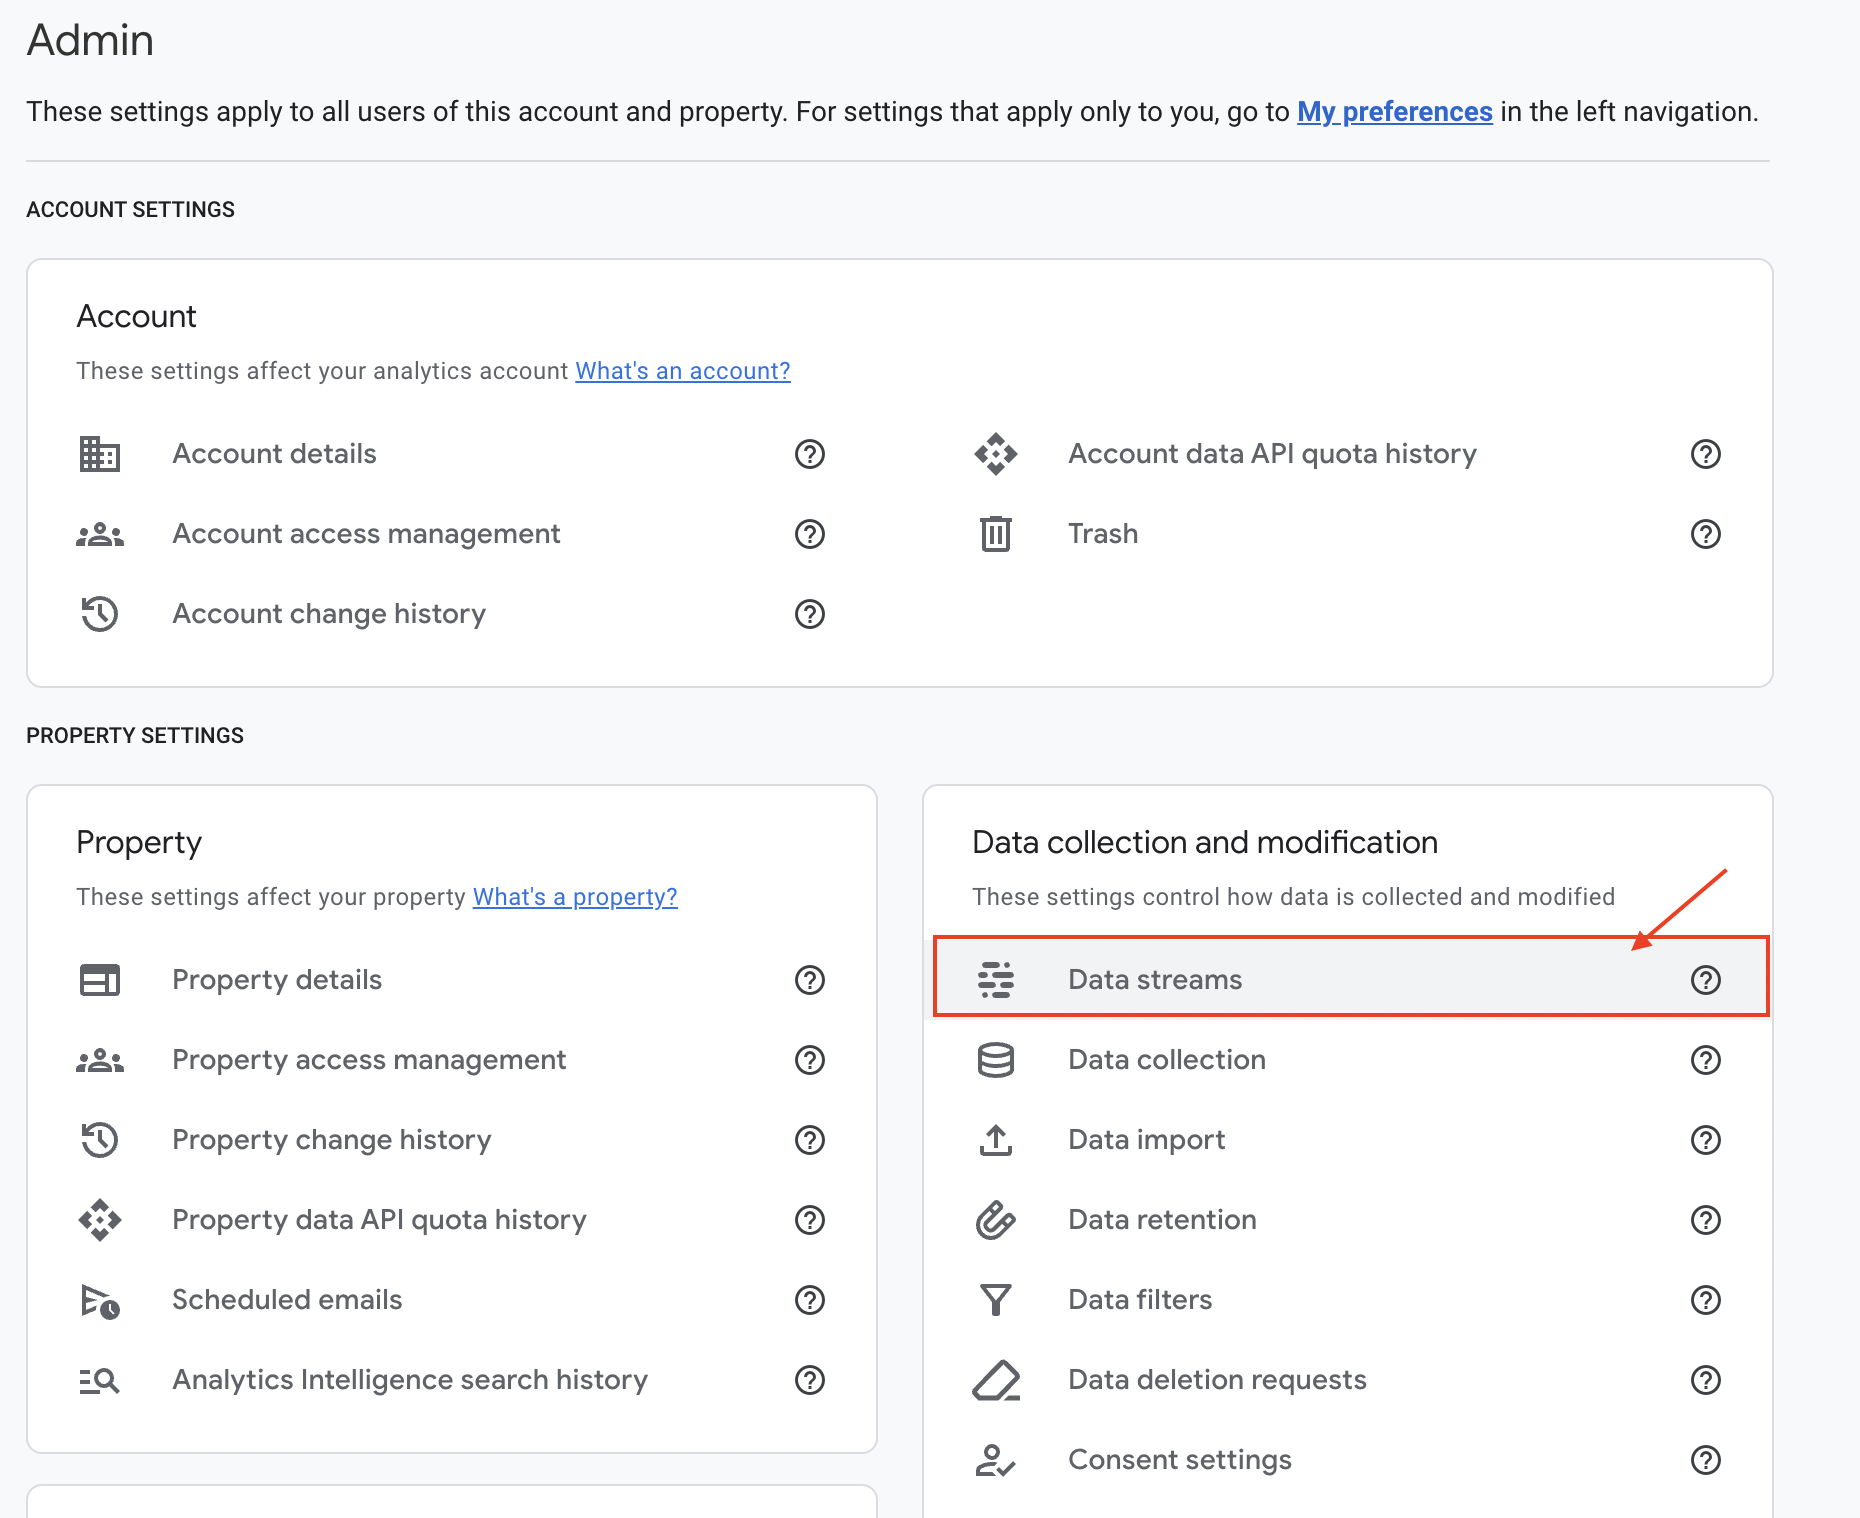Screen dimensions: 1860x1518
Task: Open Property access management
Action: tap(369, 1060)
